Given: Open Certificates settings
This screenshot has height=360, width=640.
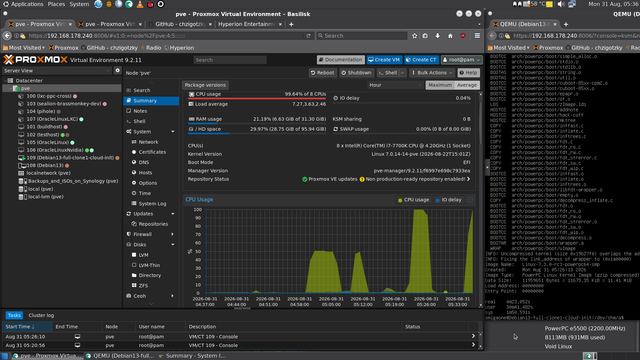Looking at the screenshot, I should 152,152.
